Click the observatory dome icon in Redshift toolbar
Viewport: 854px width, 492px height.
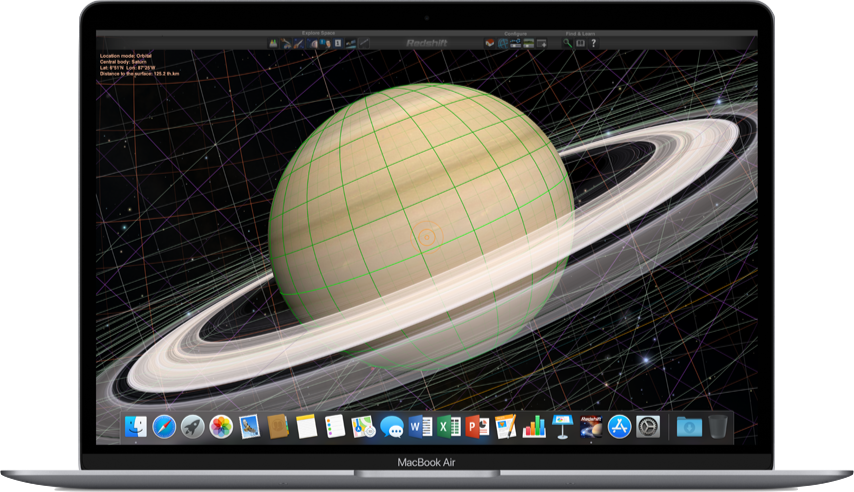click(313, 43)
